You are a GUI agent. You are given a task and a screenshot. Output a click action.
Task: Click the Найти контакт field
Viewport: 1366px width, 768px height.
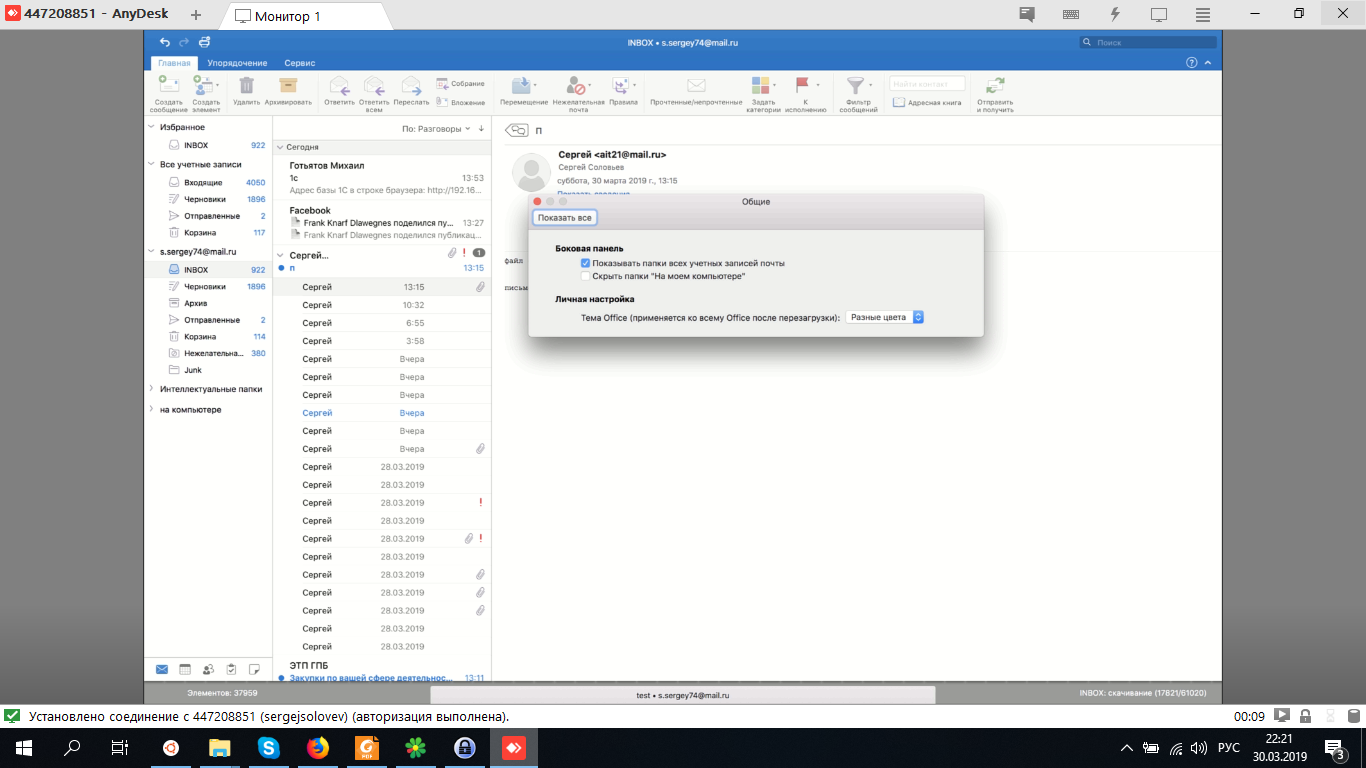point(928,84)
